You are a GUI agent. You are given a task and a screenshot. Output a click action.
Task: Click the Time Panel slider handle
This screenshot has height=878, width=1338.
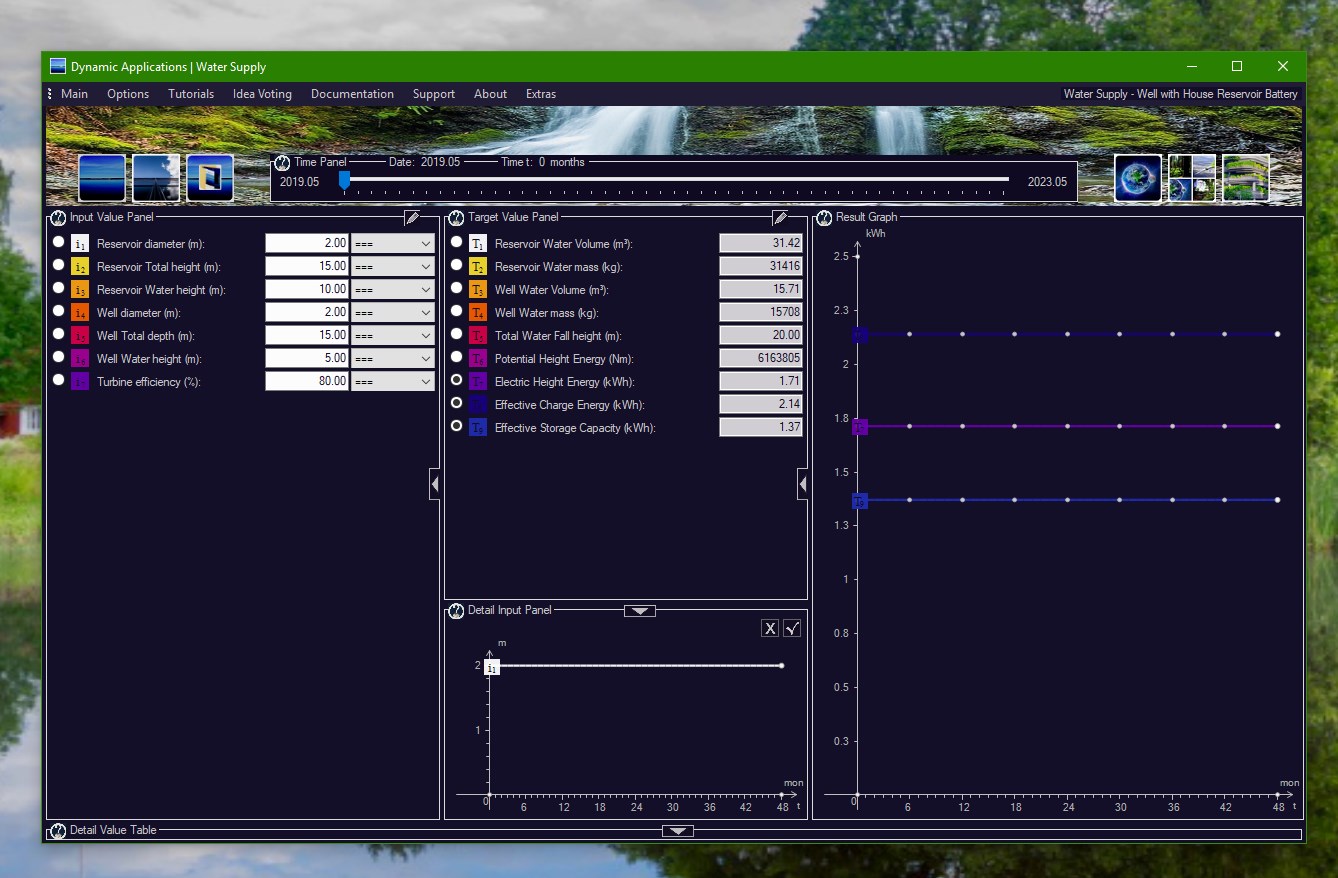[x=344, y=180]
